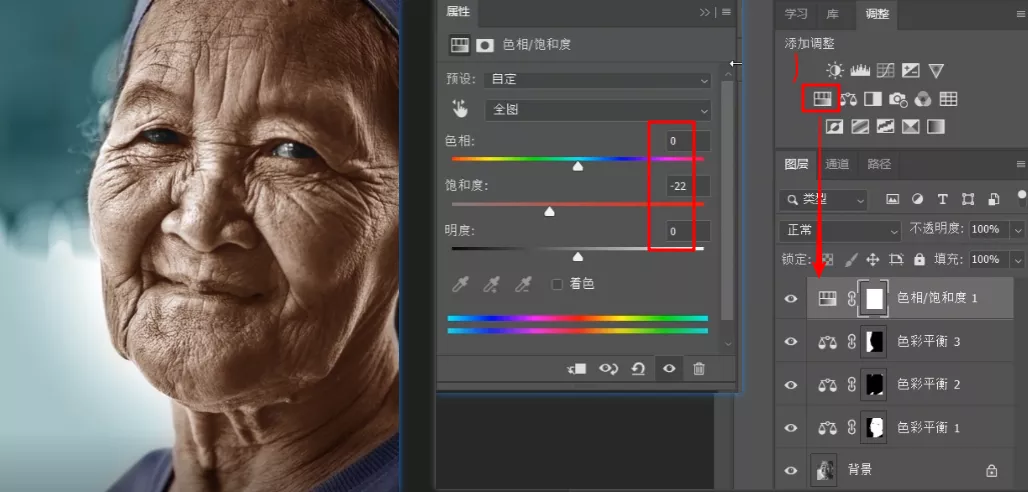
Task: Clip adjustment to layer below
Action: coord(577,369)
